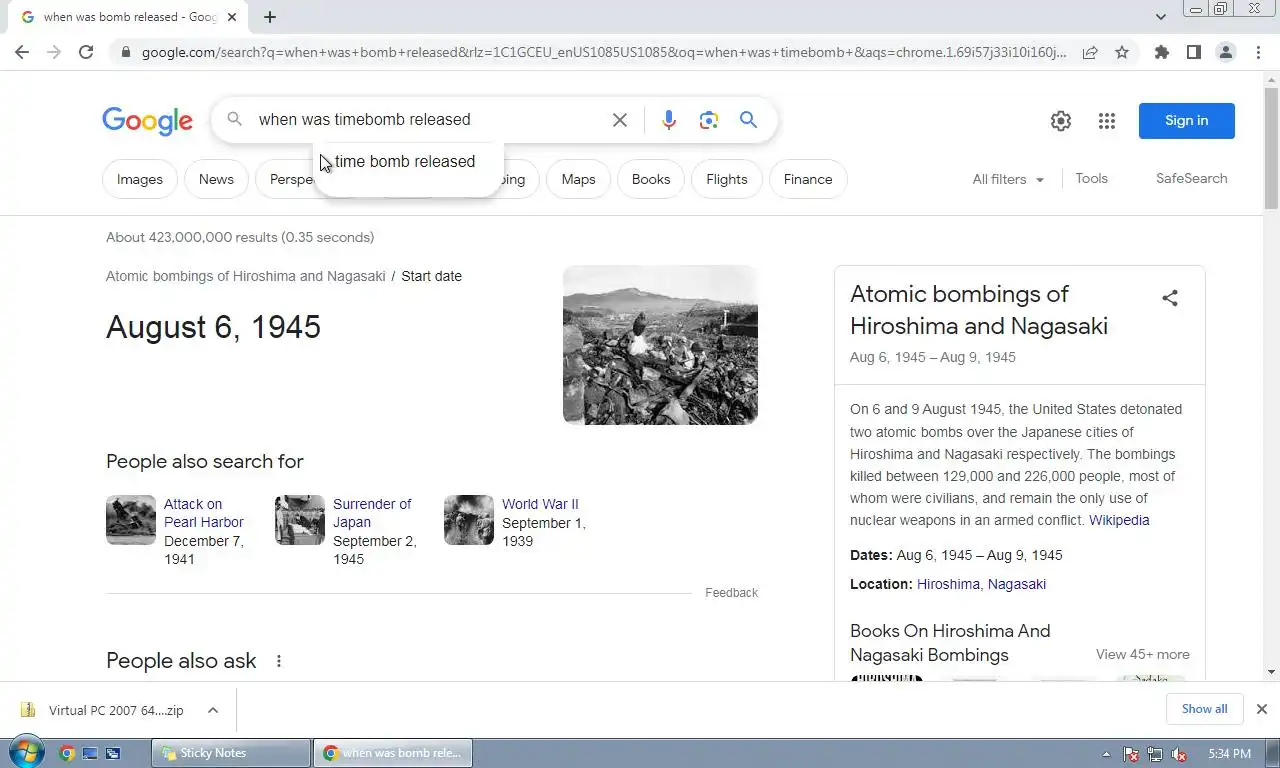
Task: Switch to Finance results
Action: 808,179
